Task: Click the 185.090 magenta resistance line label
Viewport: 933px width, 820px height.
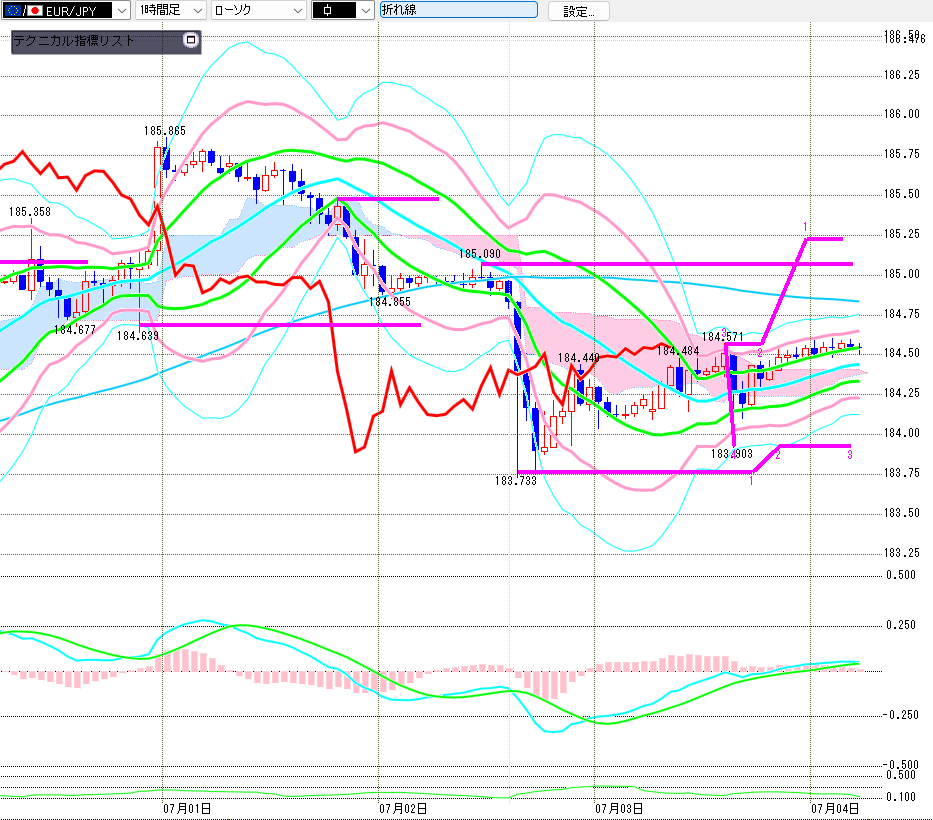Action: point(480,254)
